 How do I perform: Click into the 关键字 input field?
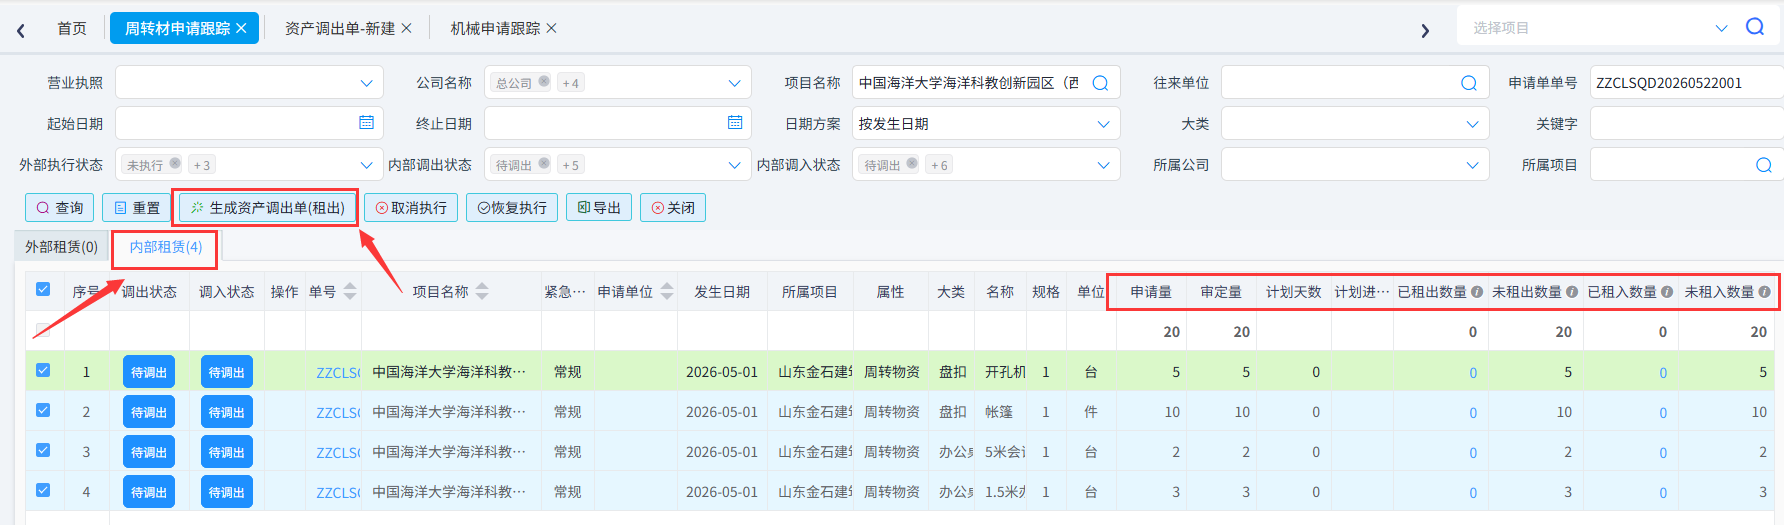1686,124
